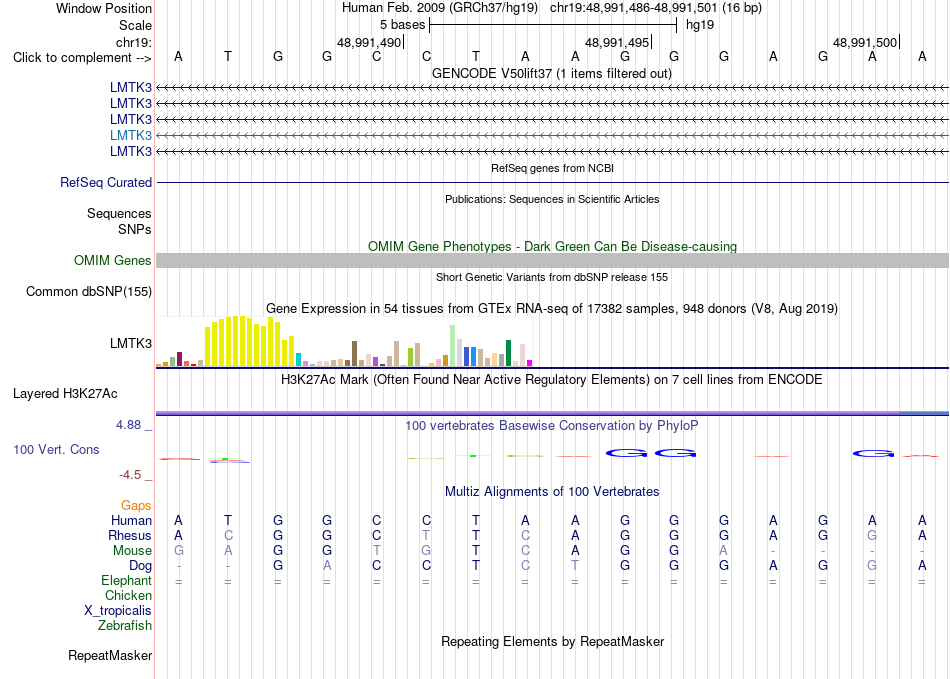
Task: Click the Common dbSNP(155) label
Action: [x=89, y=291]
